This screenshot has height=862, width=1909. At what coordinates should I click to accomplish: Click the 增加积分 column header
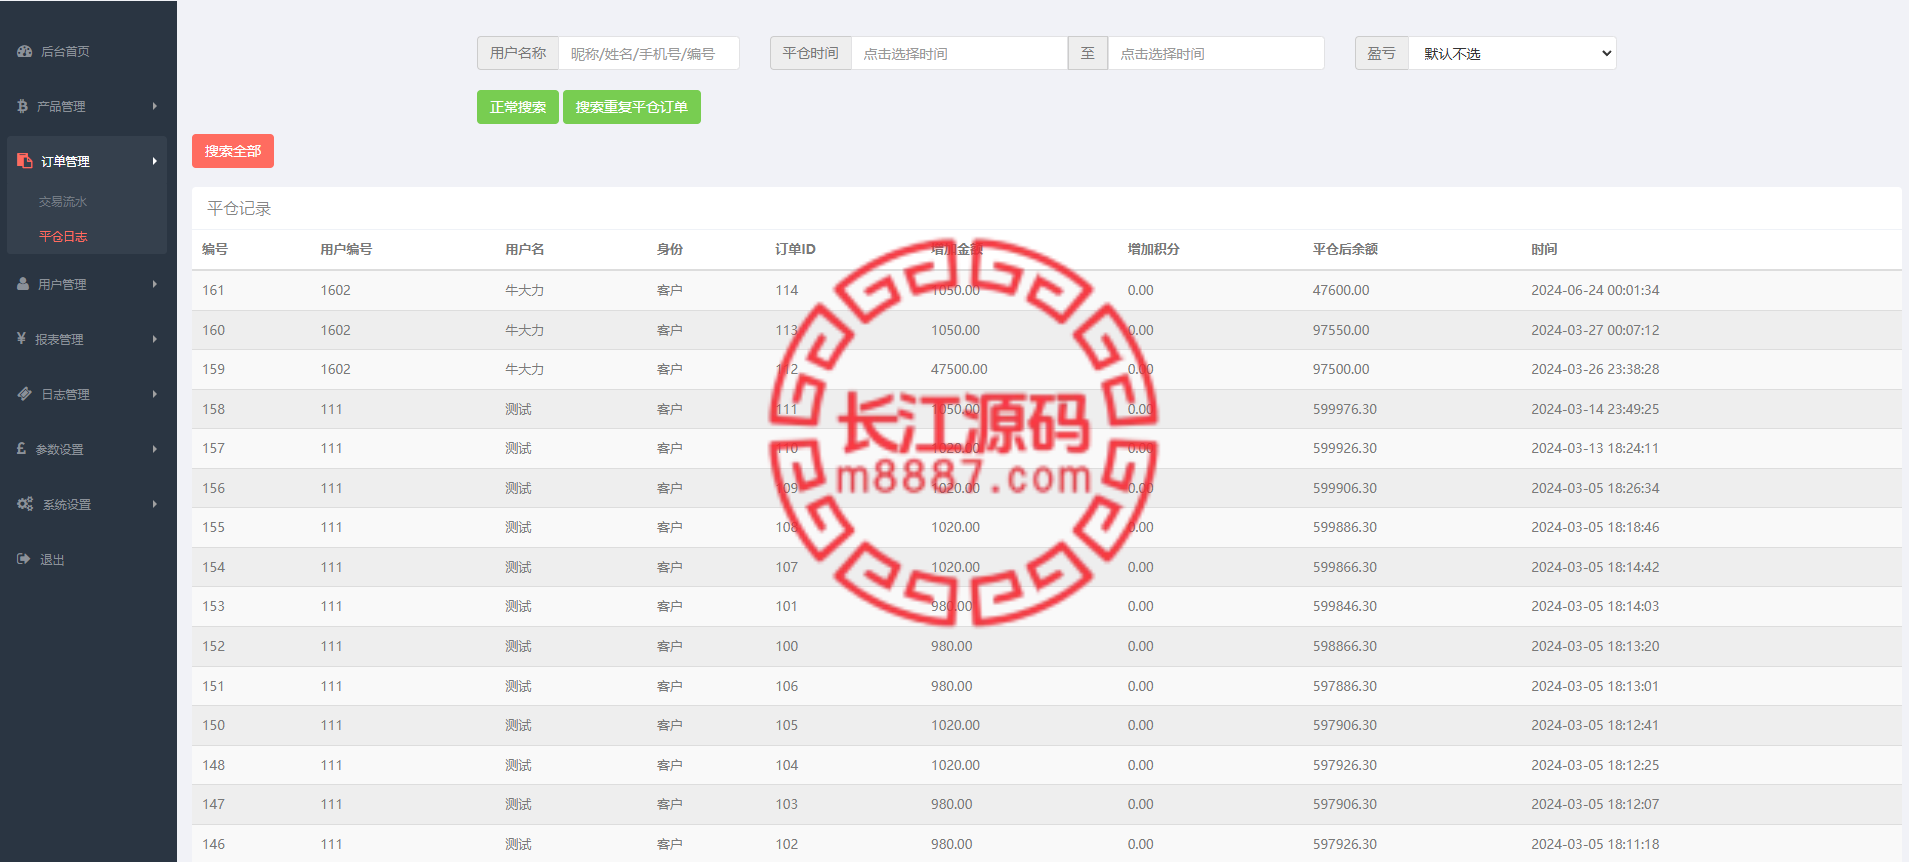pyautogui.click(x=1153, y=249)
